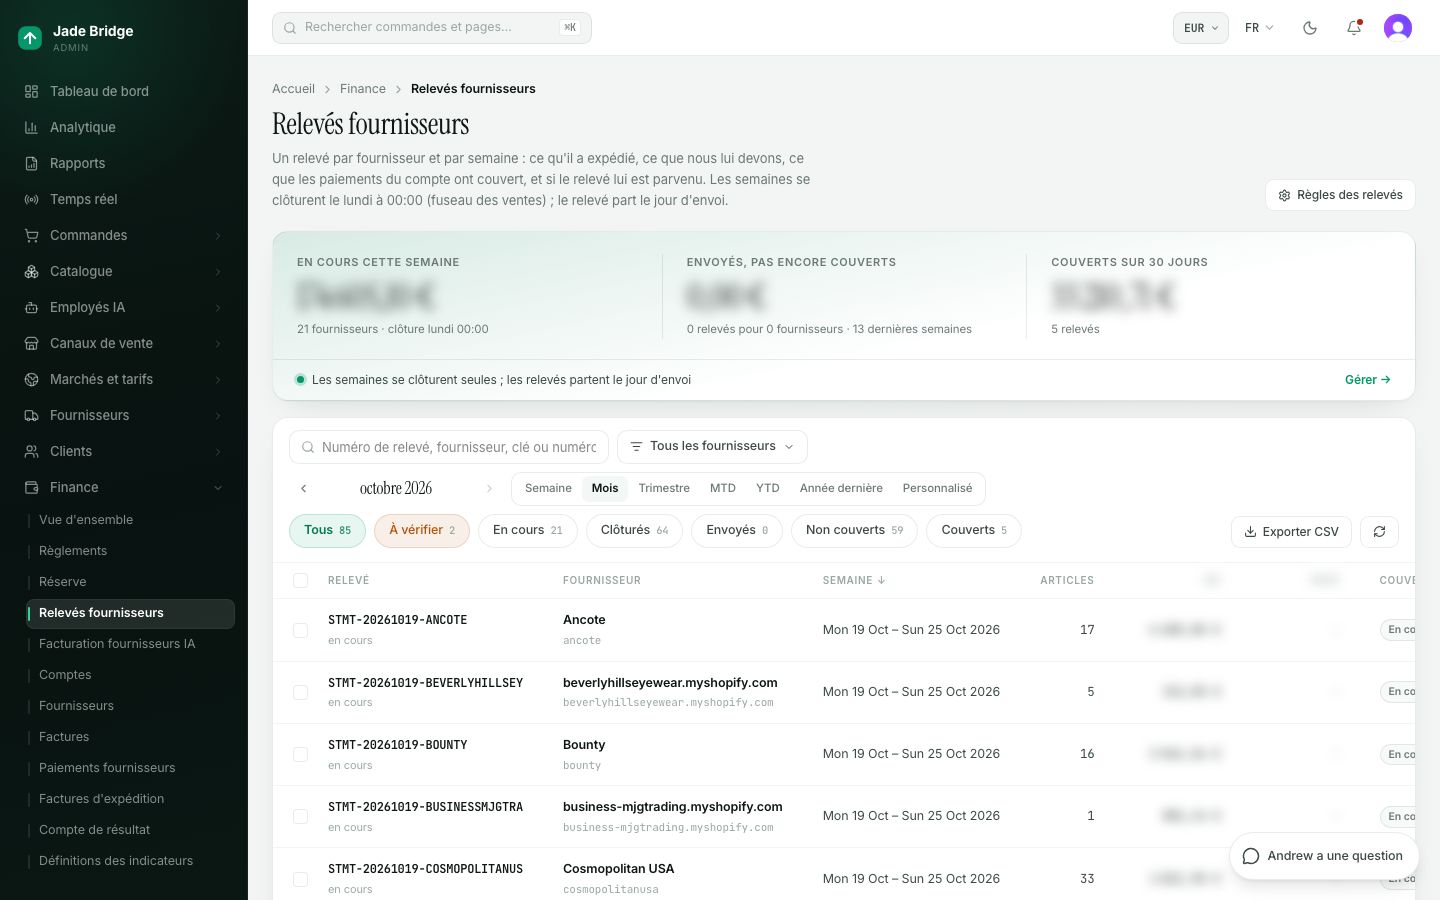
Task: Expand Commandes sidebar section
Action: coord(124,235)
